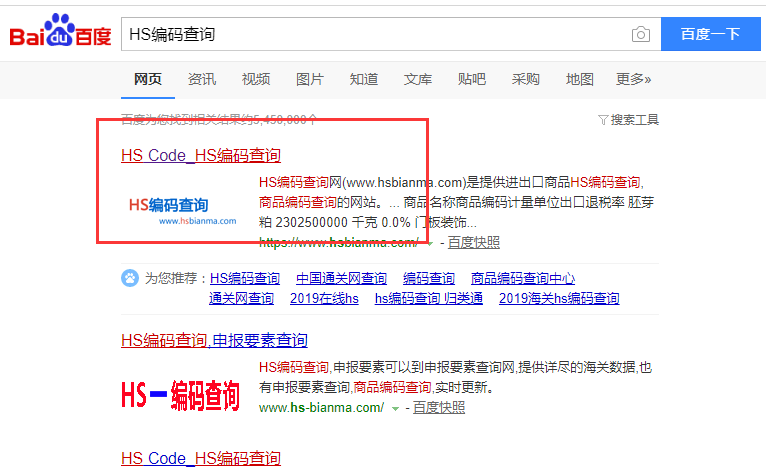
Task: Click the 百度一下 search button
Action: 710,34
